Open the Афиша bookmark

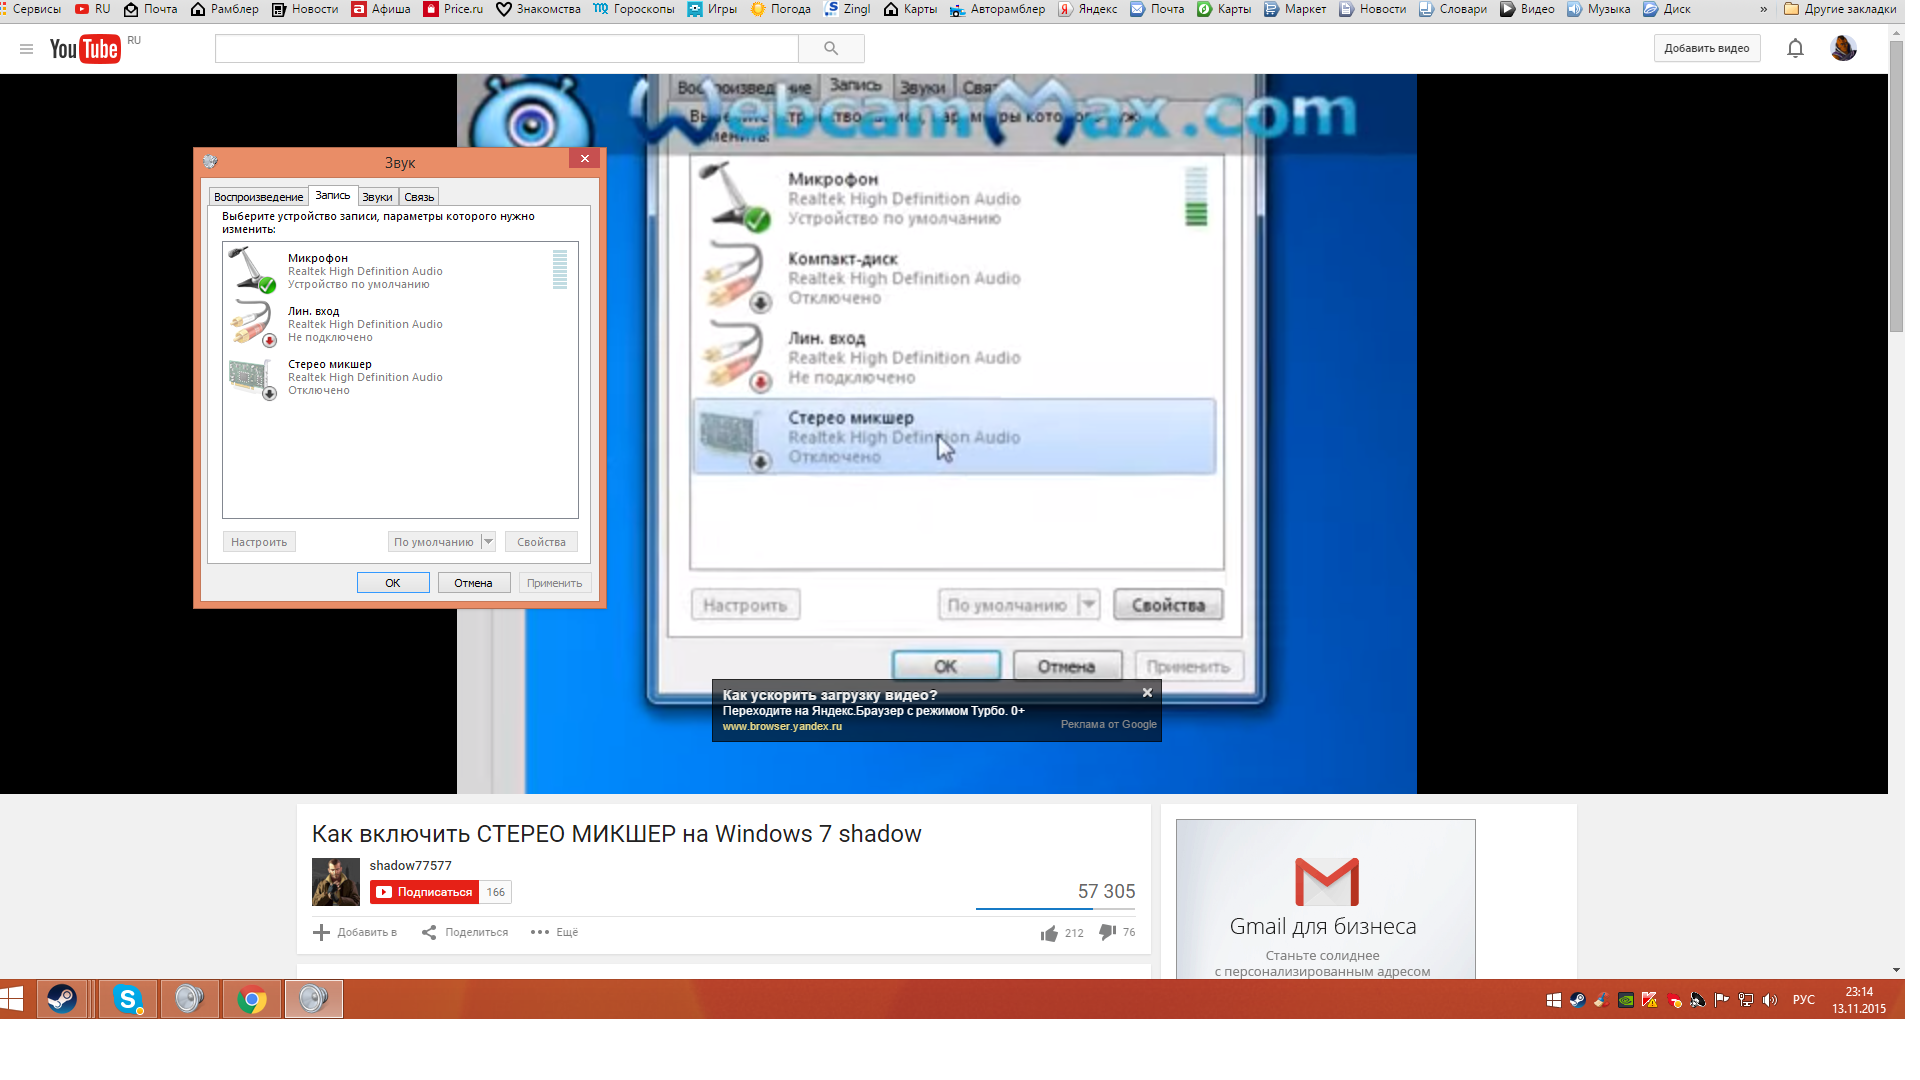[x=381, y=9]
